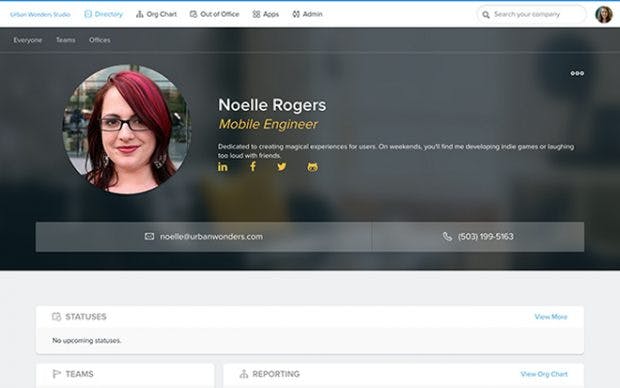Open Noelle's LinkedIn profile icon

[223, 167]
